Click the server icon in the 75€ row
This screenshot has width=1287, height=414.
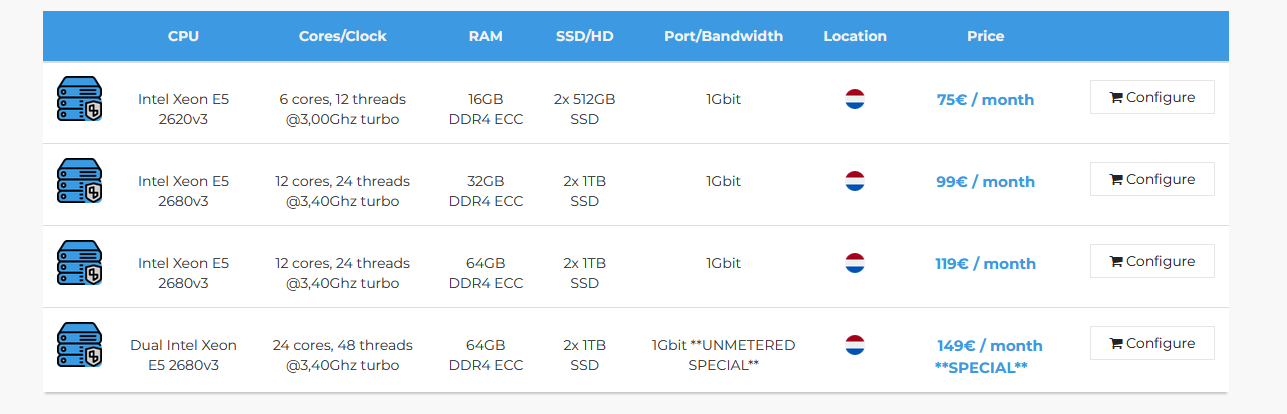pos(79,99)
